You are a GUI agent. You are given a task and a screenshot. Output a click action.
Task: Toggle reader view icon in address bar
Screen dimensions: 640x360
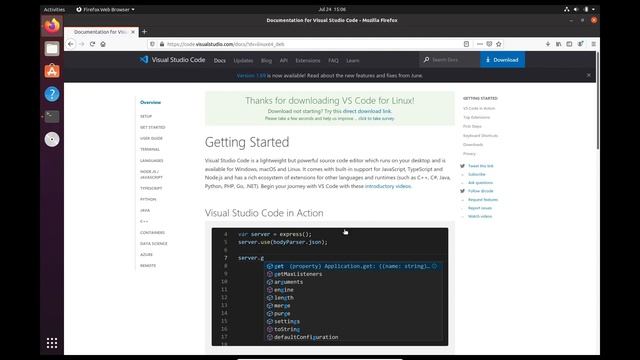(x=466, y=44)
